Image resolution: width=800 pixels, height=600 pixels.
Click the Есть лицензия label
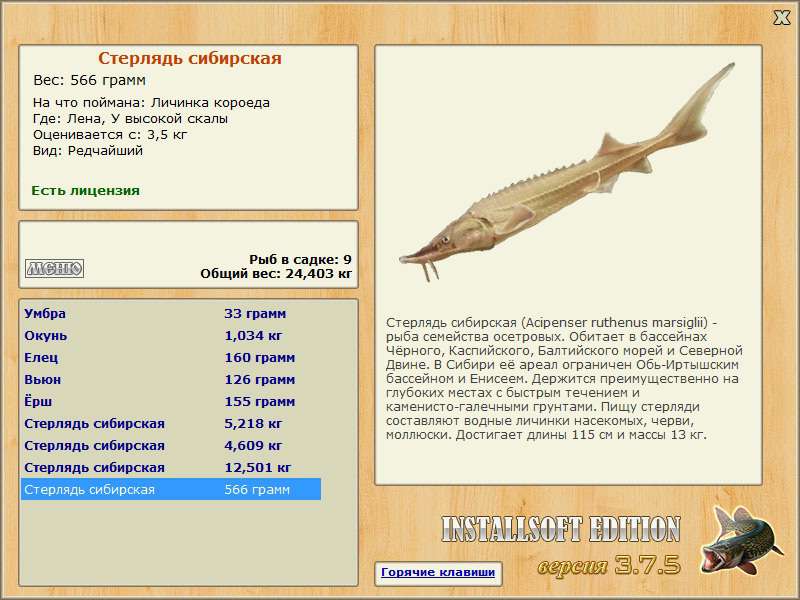pyautogui.click(x=85, y=190)
